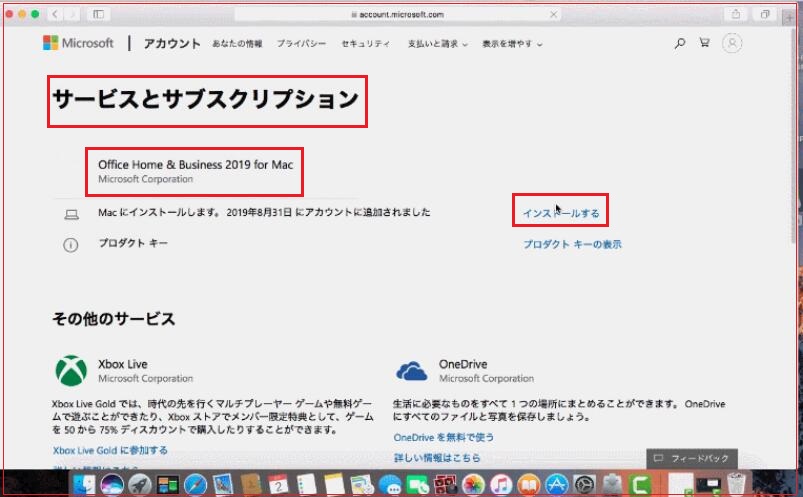Open iBooks from the dock
Viewport: 803px width, 497px height.
click(529, 484)
